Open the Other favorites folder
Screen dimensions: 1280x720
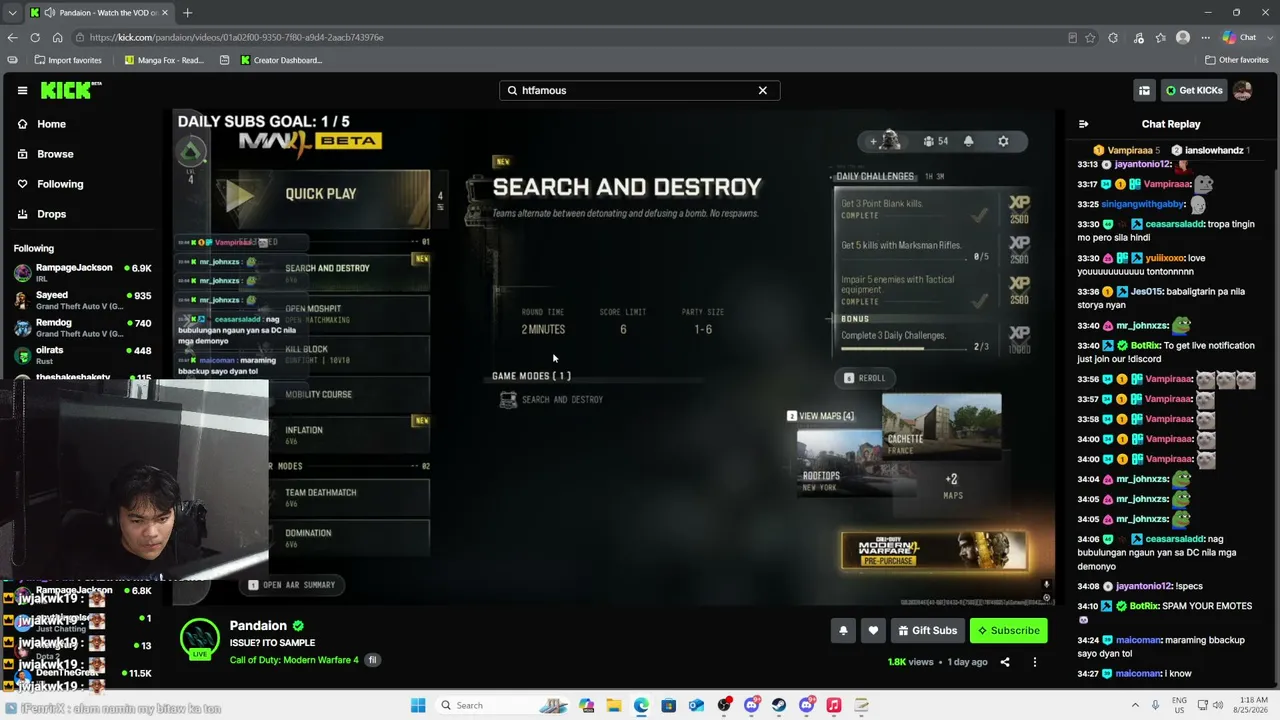1237,60
